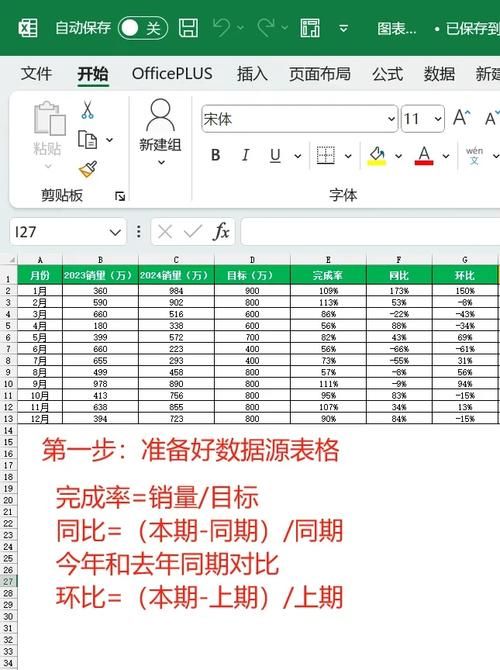Image resolution: width=500 pixels, height=670 pixels.
Task: Click the 图表... file name in title bar
Action: pos(397,29)
